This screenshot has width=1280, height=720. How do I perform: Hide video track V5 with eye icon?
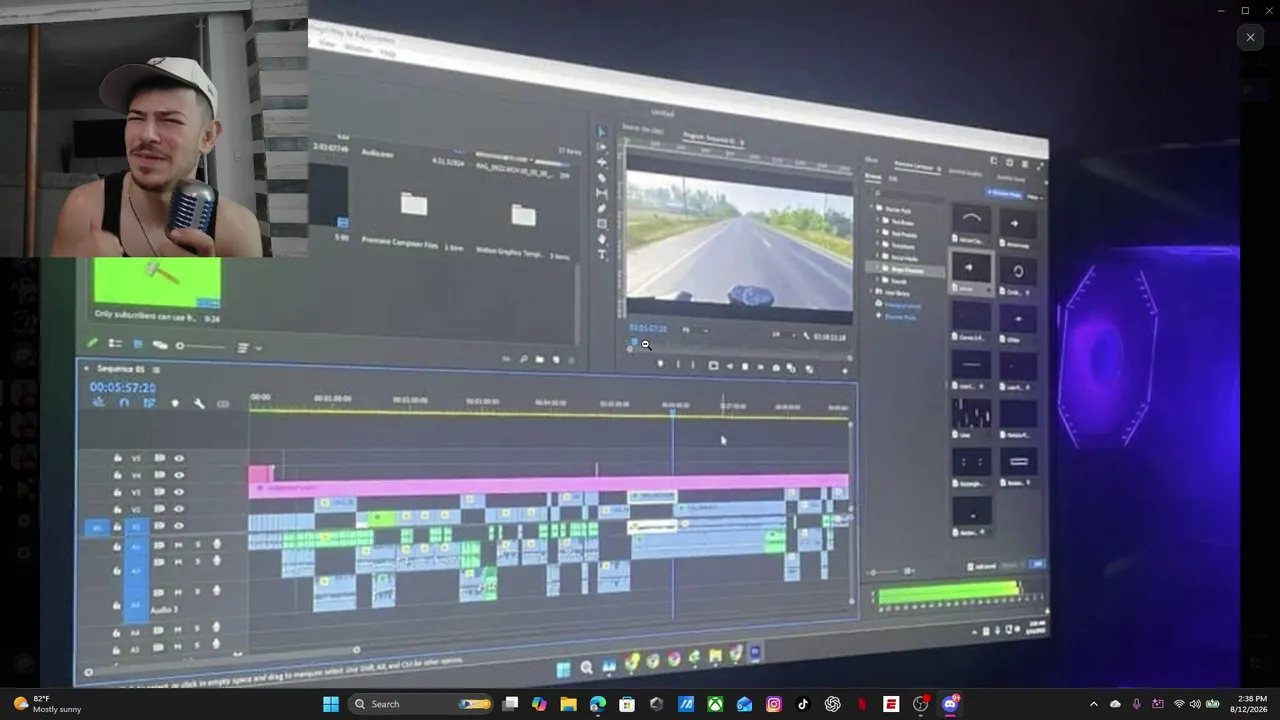click(x=180, y=458)
